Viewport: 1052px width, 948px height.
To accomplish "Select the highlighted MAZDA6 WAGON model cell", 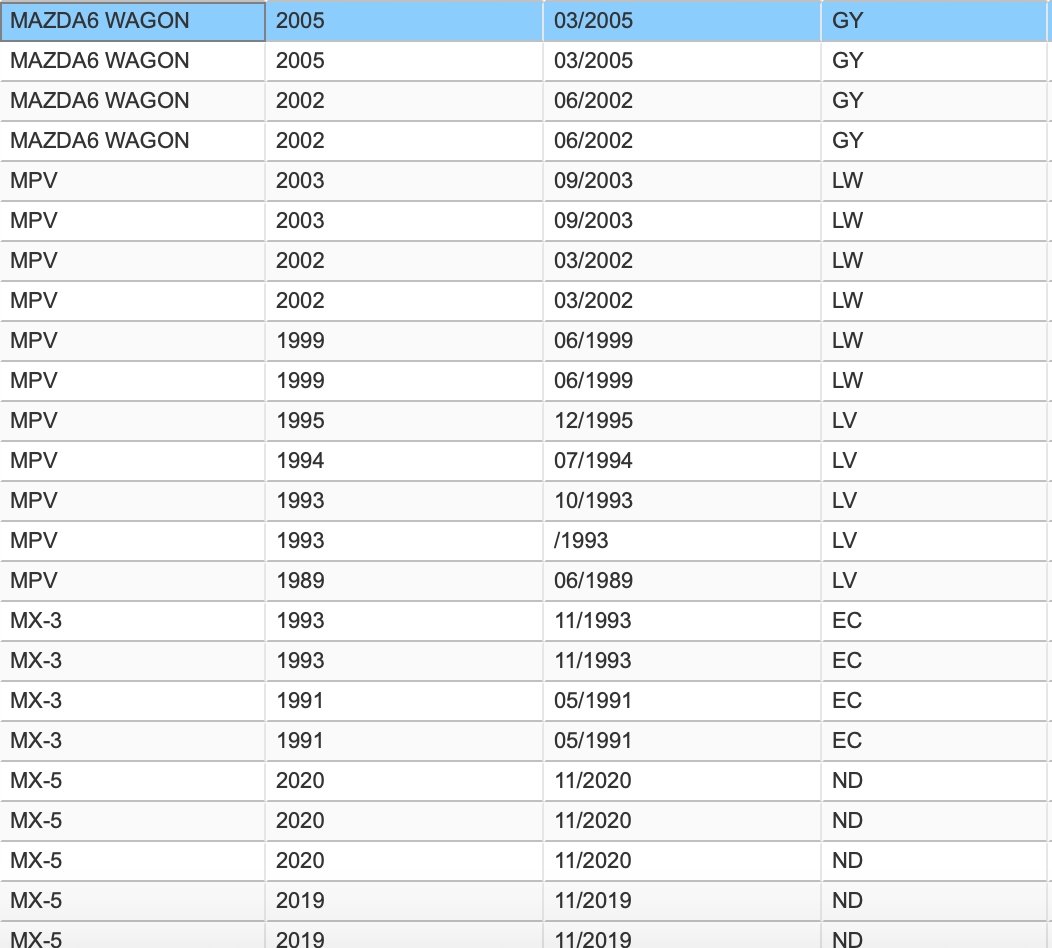I will pos(133,21).
